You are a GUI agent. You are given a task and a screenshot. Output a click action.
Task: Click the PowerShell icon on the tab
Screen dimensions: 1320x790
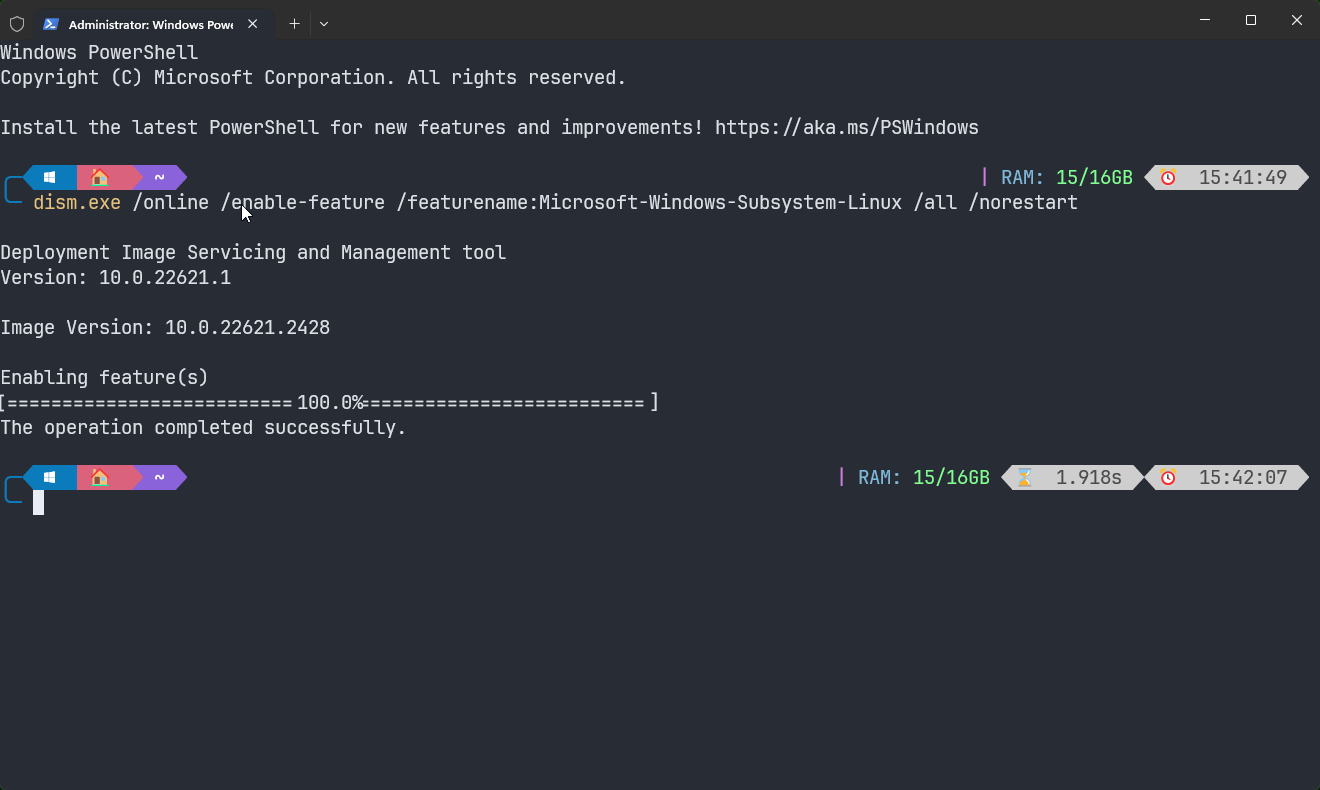[51, 24]
